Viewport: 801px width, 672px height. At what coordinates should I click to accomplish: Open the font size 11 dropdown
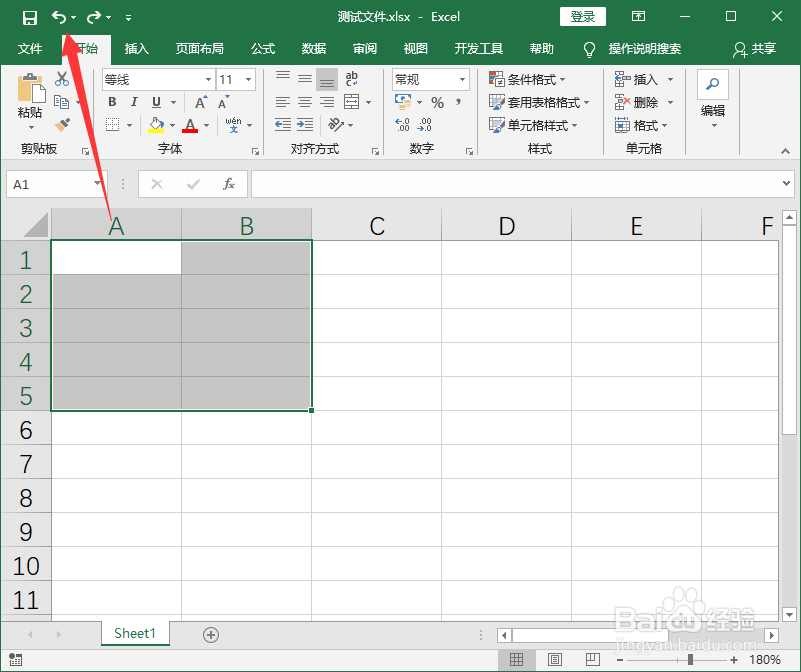pos(248,80)
